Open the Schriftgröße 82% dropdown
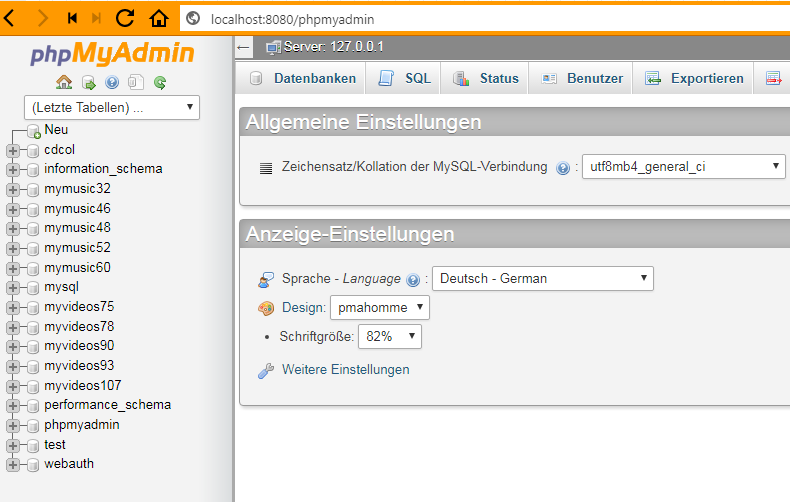The image size is (790, 502). (390, 336)
